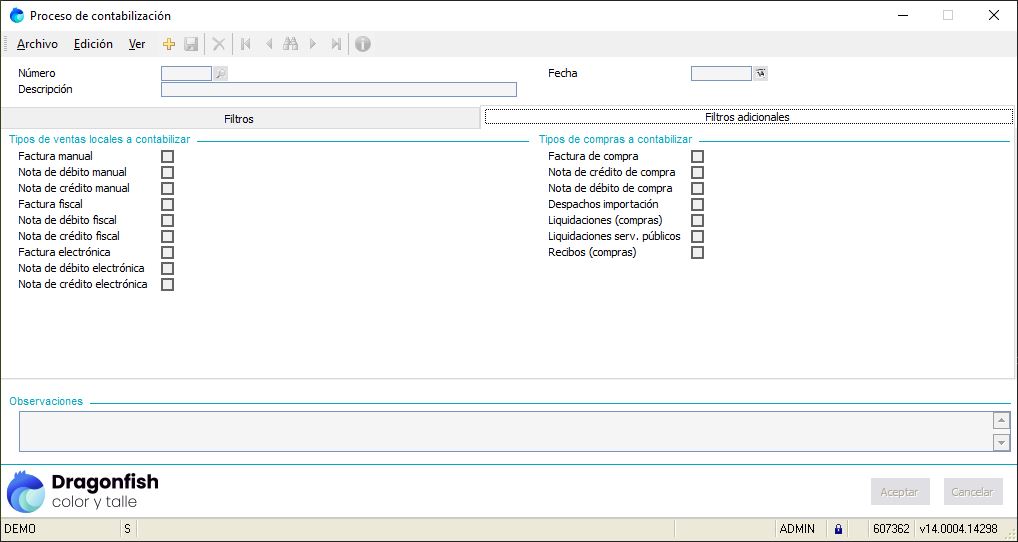
Task: Check Liquidaciones (compras) checkbox
Action: 697,221
